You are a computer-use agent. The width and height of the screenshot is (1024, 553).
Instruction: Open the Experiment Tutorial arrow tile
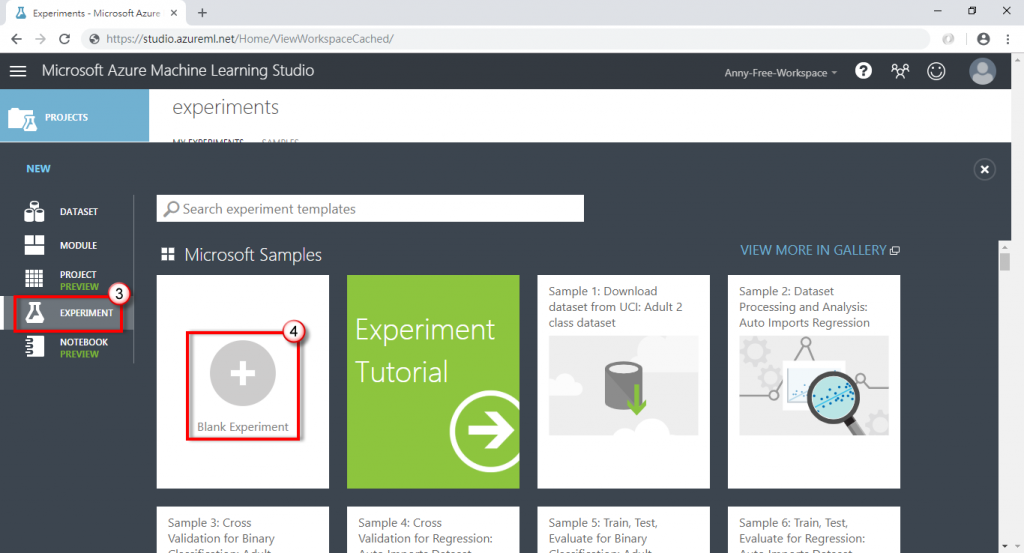click(433, 381)
